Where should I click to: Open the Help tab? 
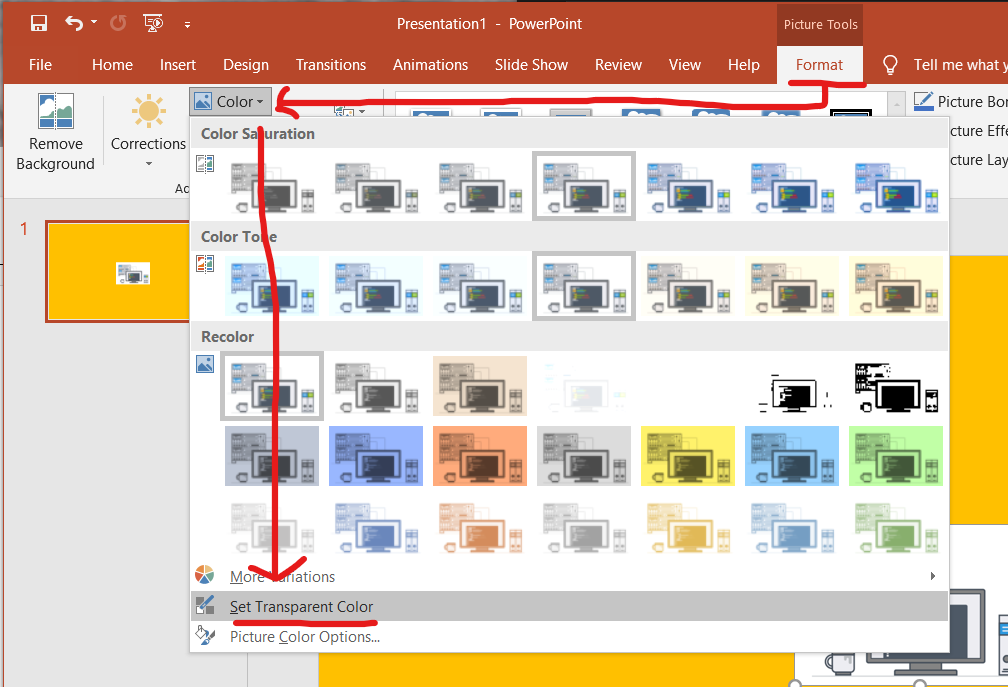tap(743, 65)
